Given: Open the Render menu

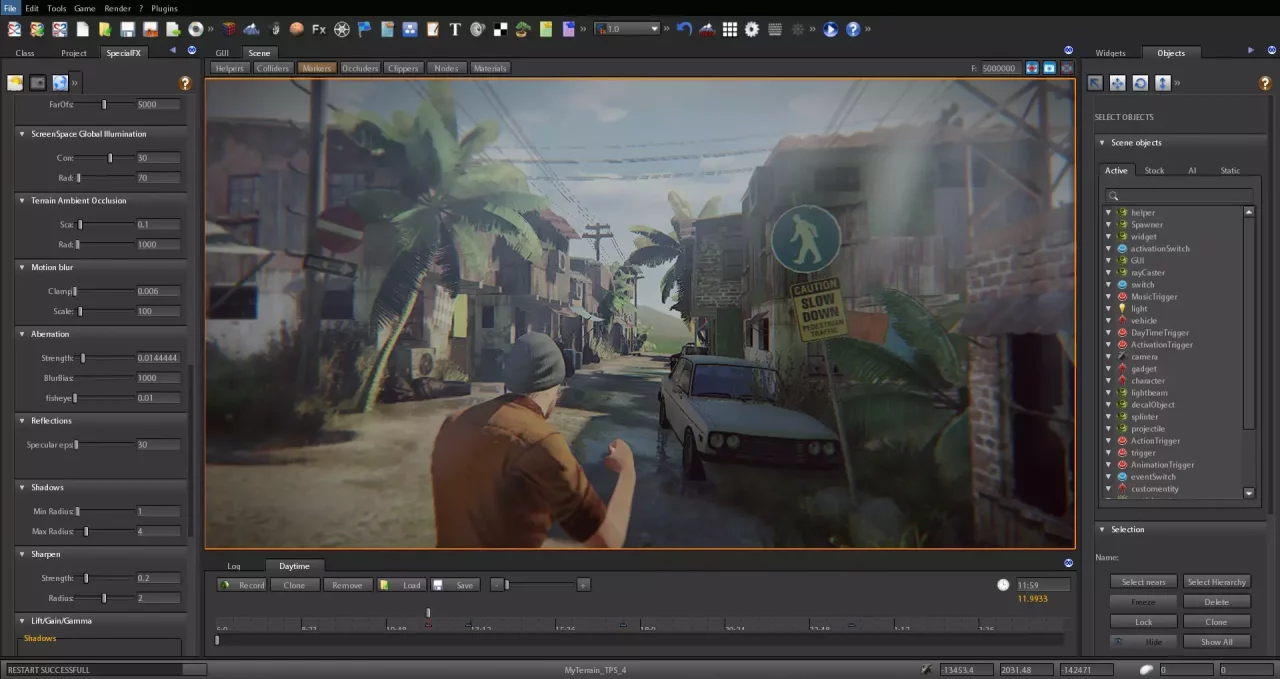Looking at the screenshot, I should (x=117, y=8).
